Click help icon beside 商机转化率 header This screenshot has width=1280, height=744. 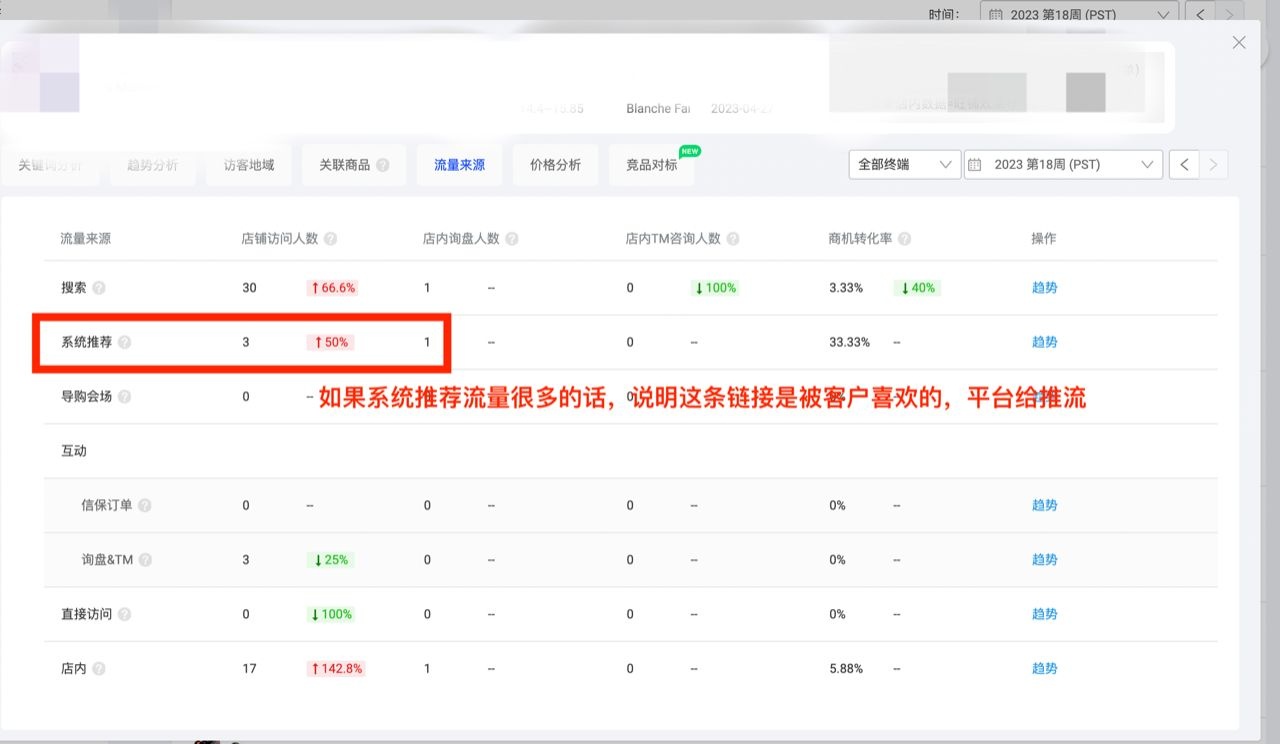pyautogui.click(x=905, y=239)
